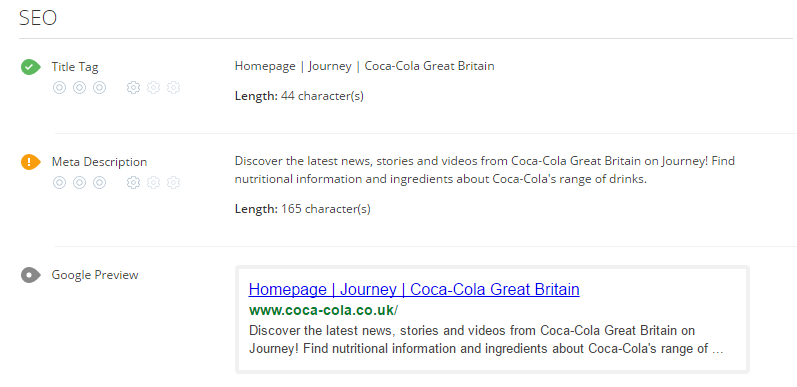The width and height of the screenshot is (797, 387).
Task: Click the middle gear icon under Meta Description
Action: click(x=154, y=182)
